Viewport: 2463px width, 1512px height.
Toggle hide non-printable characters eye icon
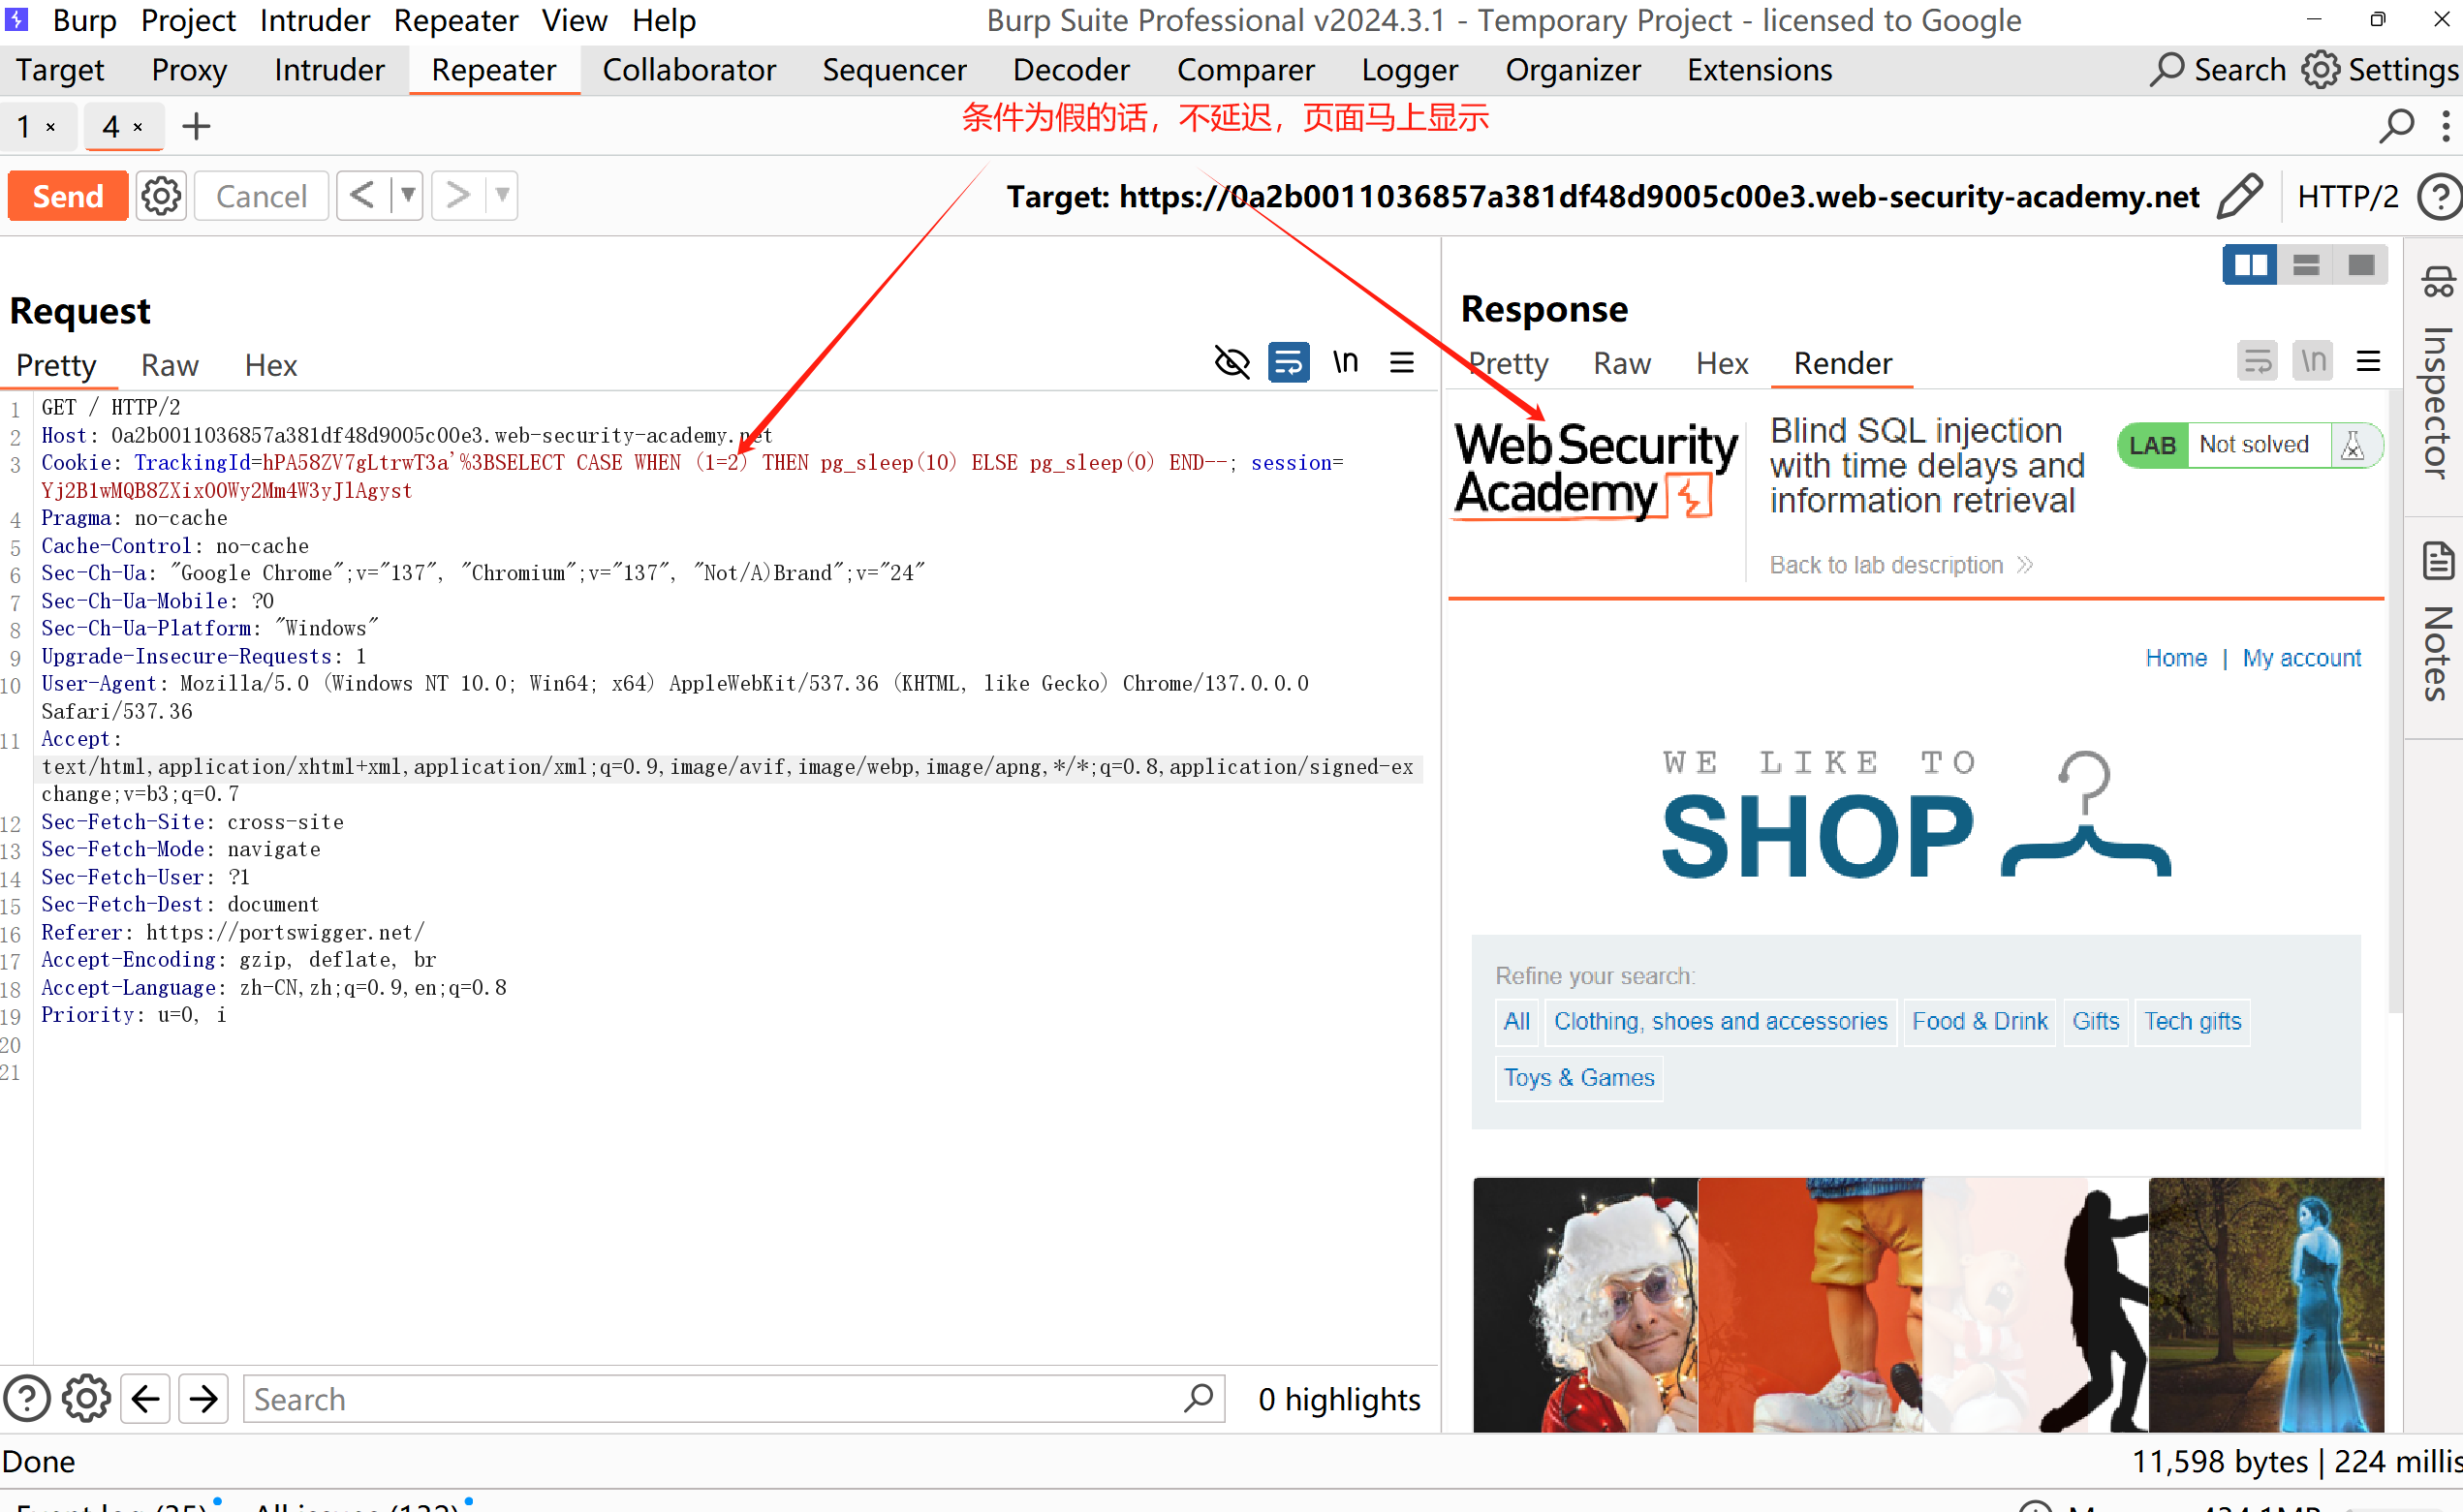point(1231,362)
